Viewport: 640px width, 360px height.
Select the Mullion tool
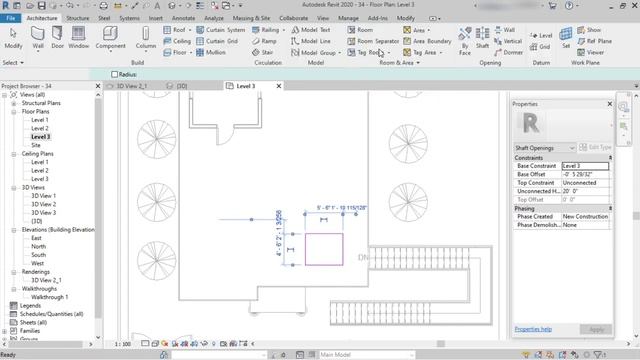coord(211,52)
